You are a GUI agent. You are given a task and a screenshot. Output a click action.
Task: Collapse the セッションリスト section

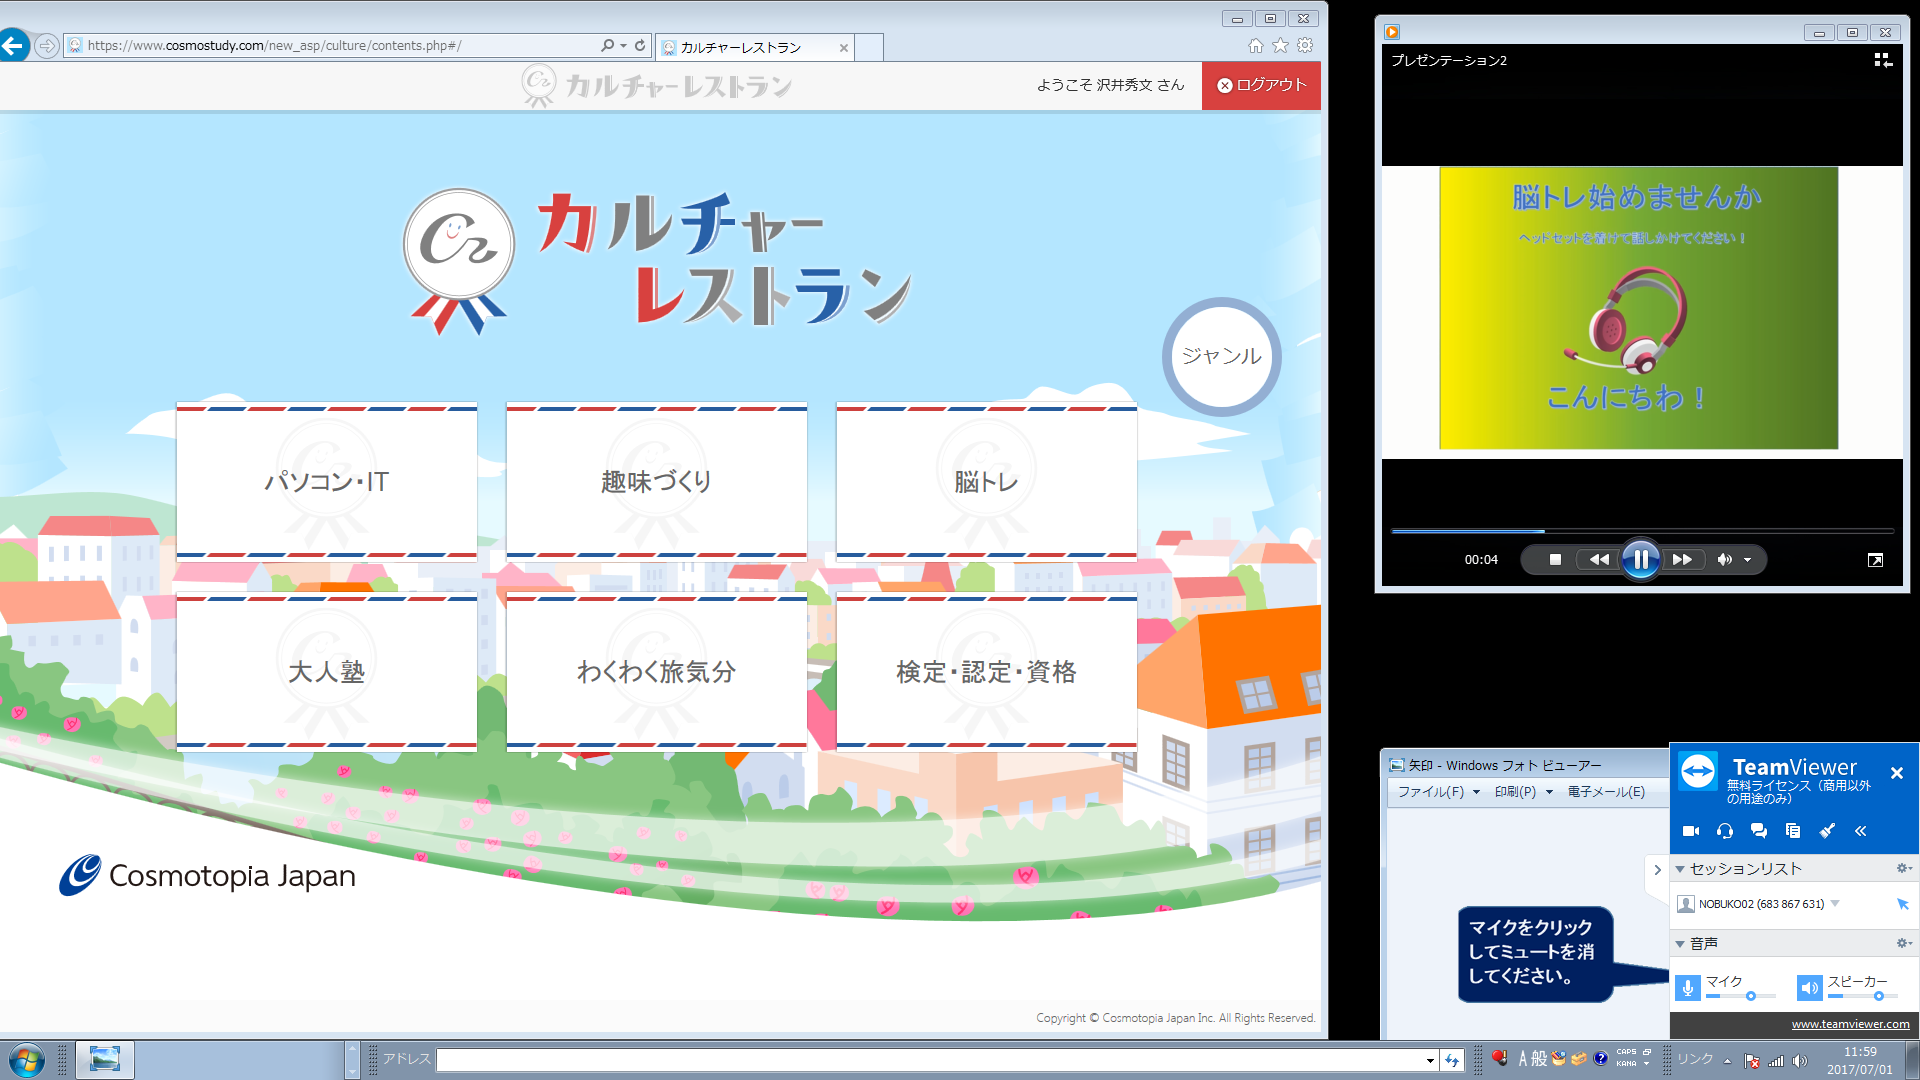coord(1680,869)
